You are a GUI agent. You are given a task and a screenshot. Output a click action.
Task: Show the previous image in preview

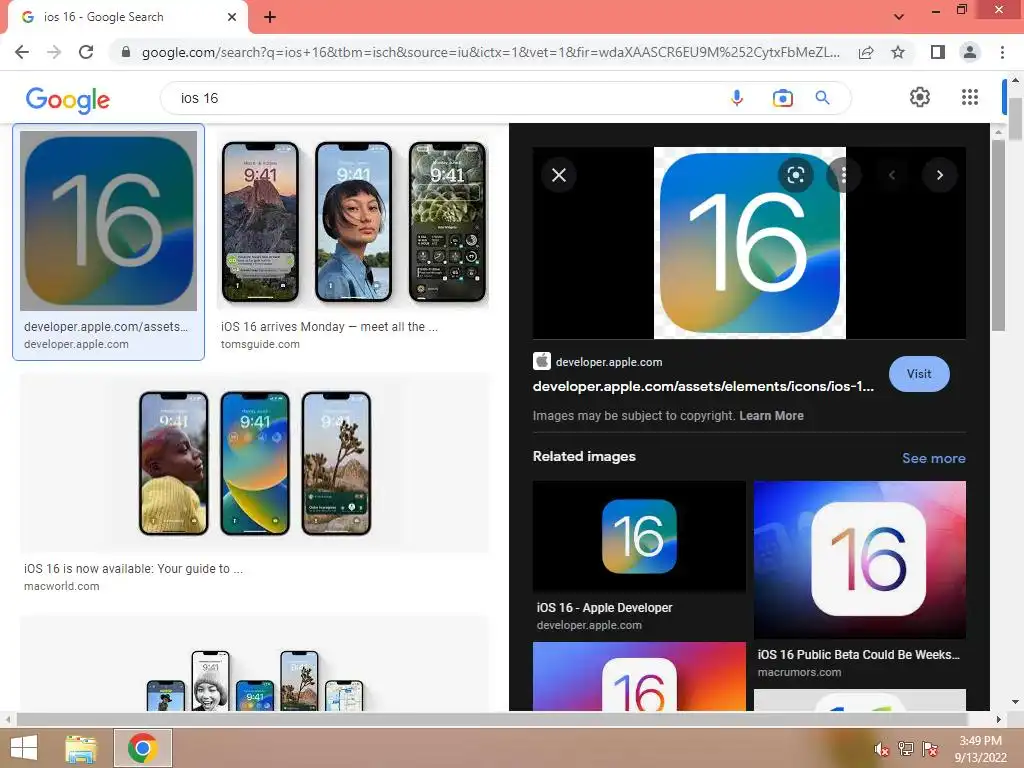coord(891,175)
